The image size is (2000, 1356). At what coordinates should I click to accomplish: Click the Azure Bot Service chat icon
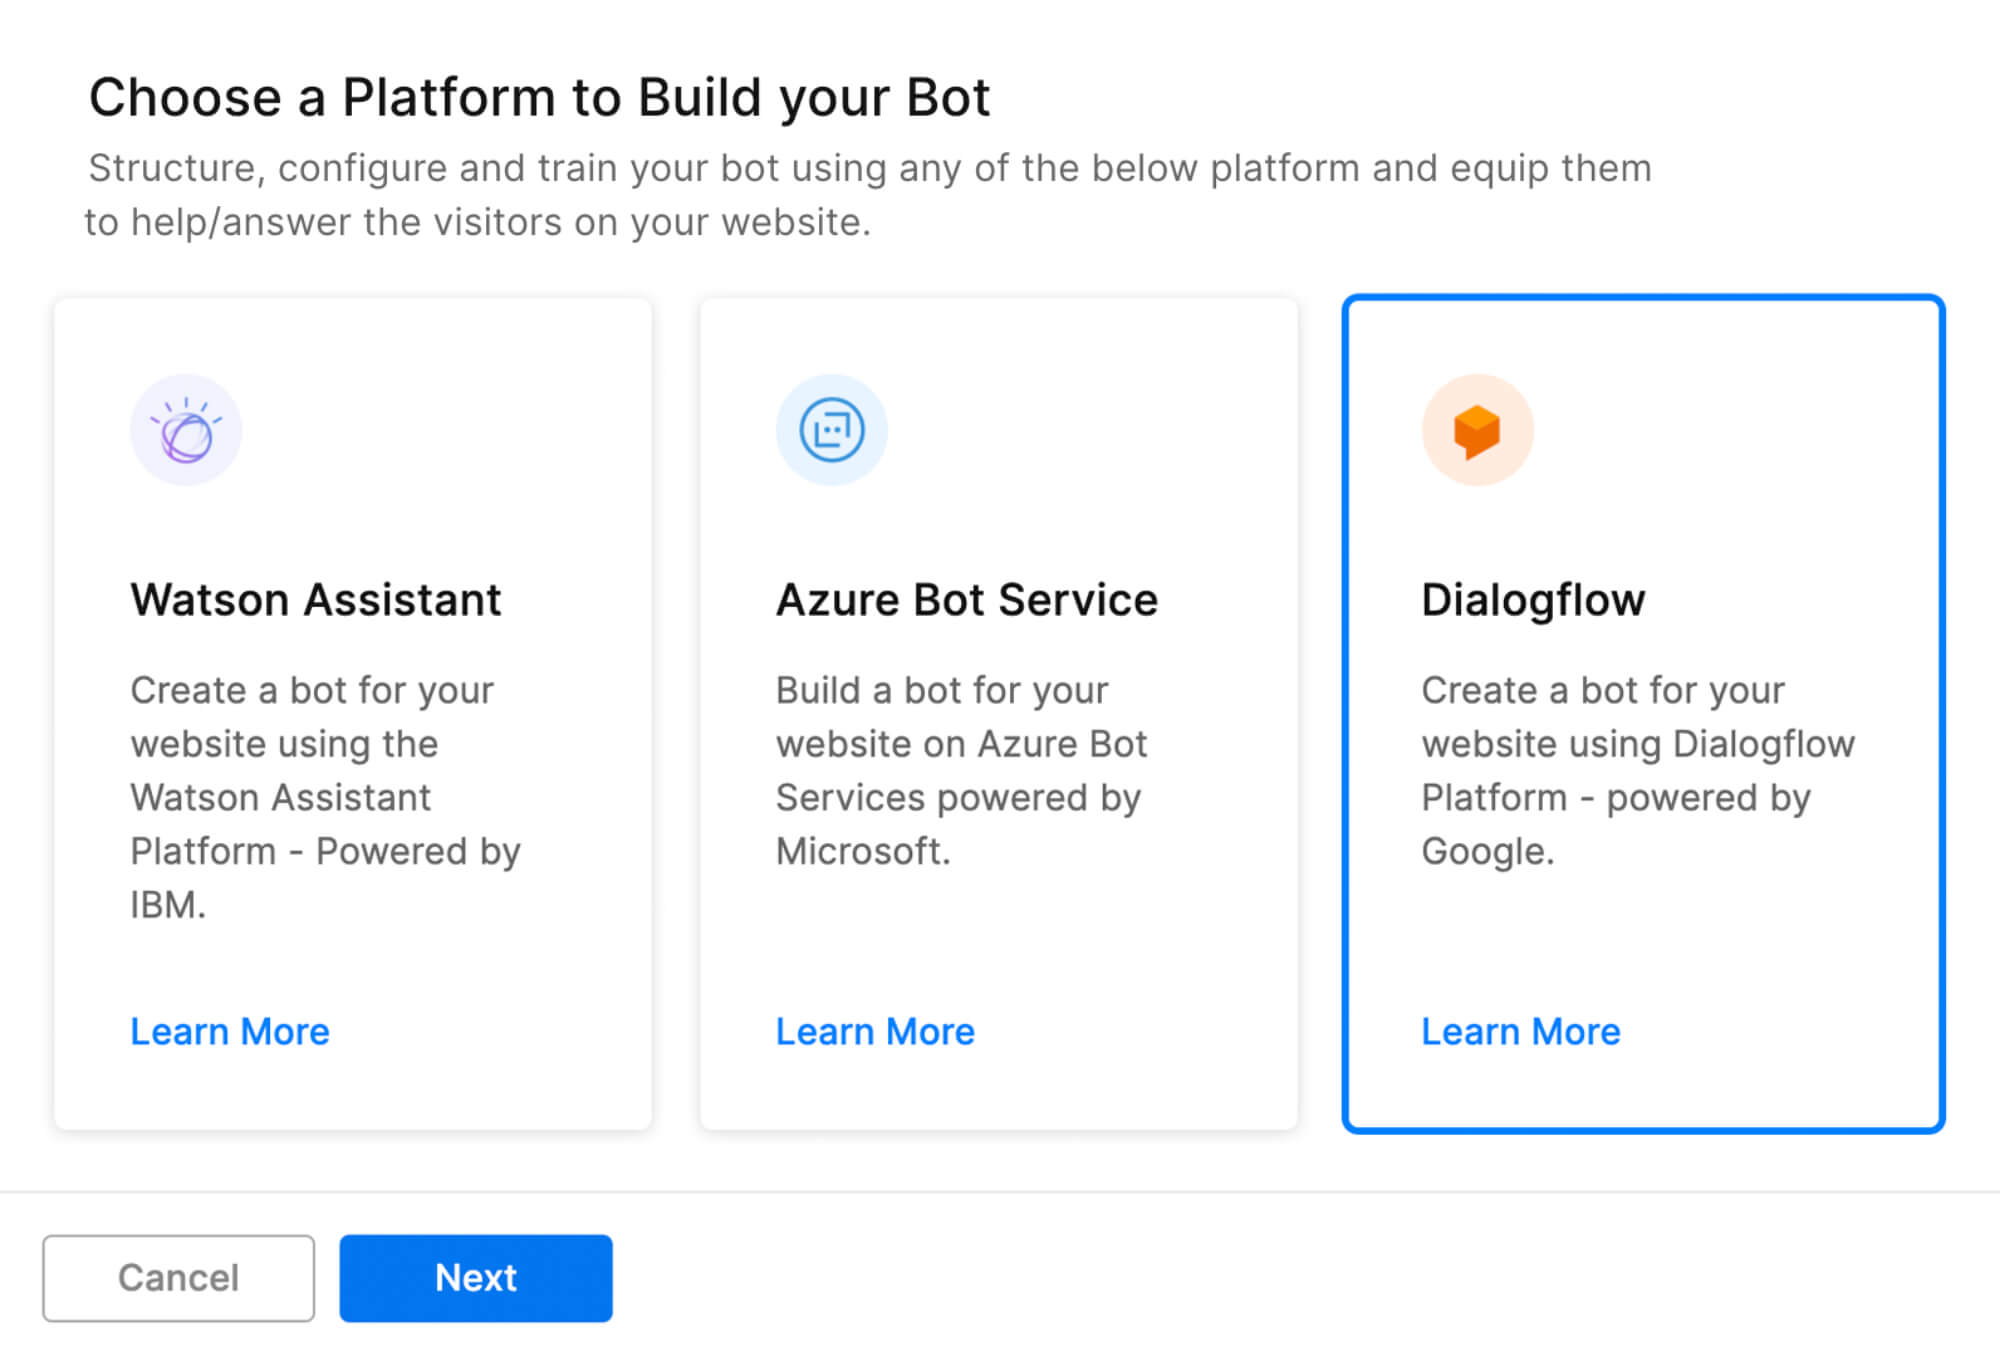(831, 430)
